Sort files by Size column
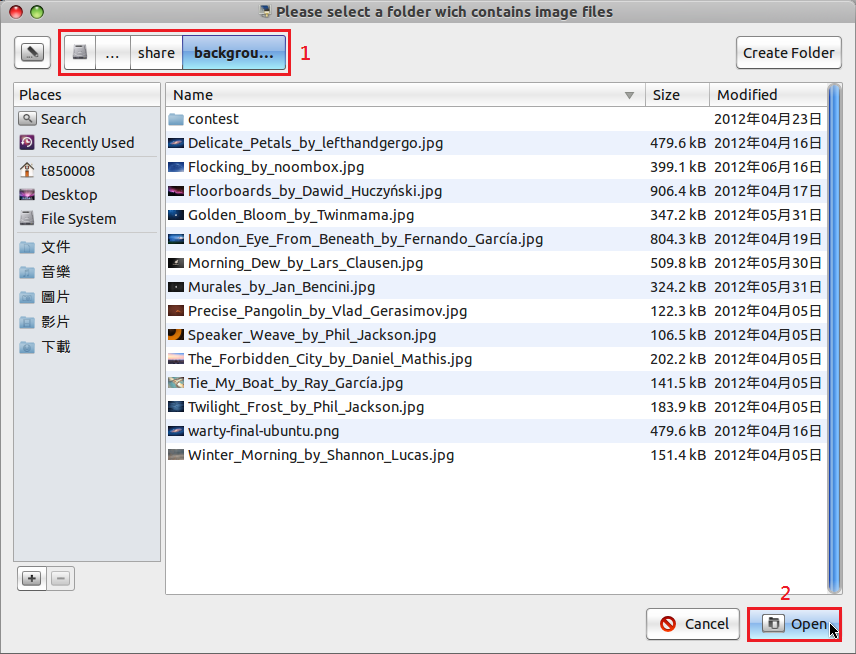The width and height of the screenshot is (856, 654). 677,95
